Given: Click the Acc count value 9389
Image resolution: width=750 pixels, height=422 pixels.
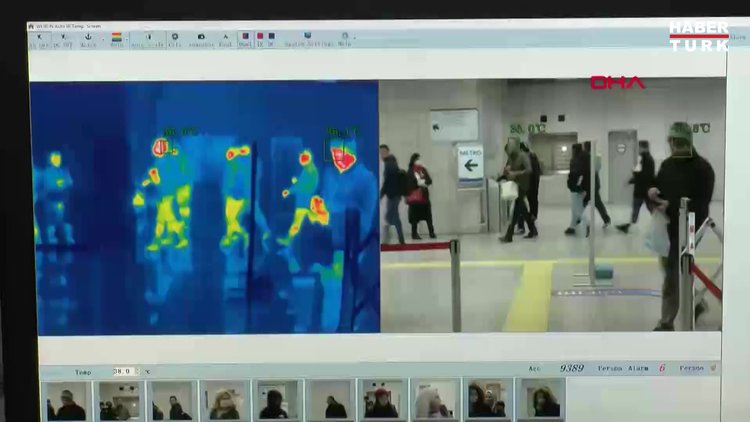Looking at the screenshot, I should coord(571,368).
